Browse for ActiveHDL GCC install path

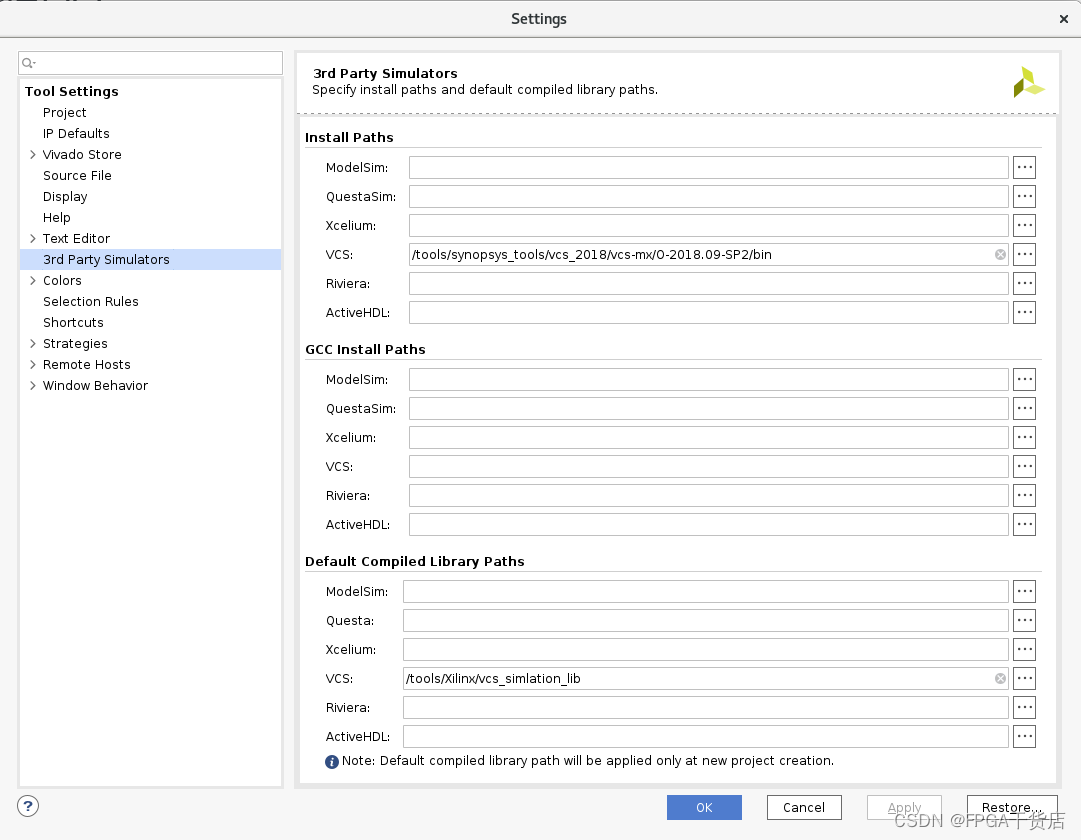pyautogui.click(x=1024, y=524)
